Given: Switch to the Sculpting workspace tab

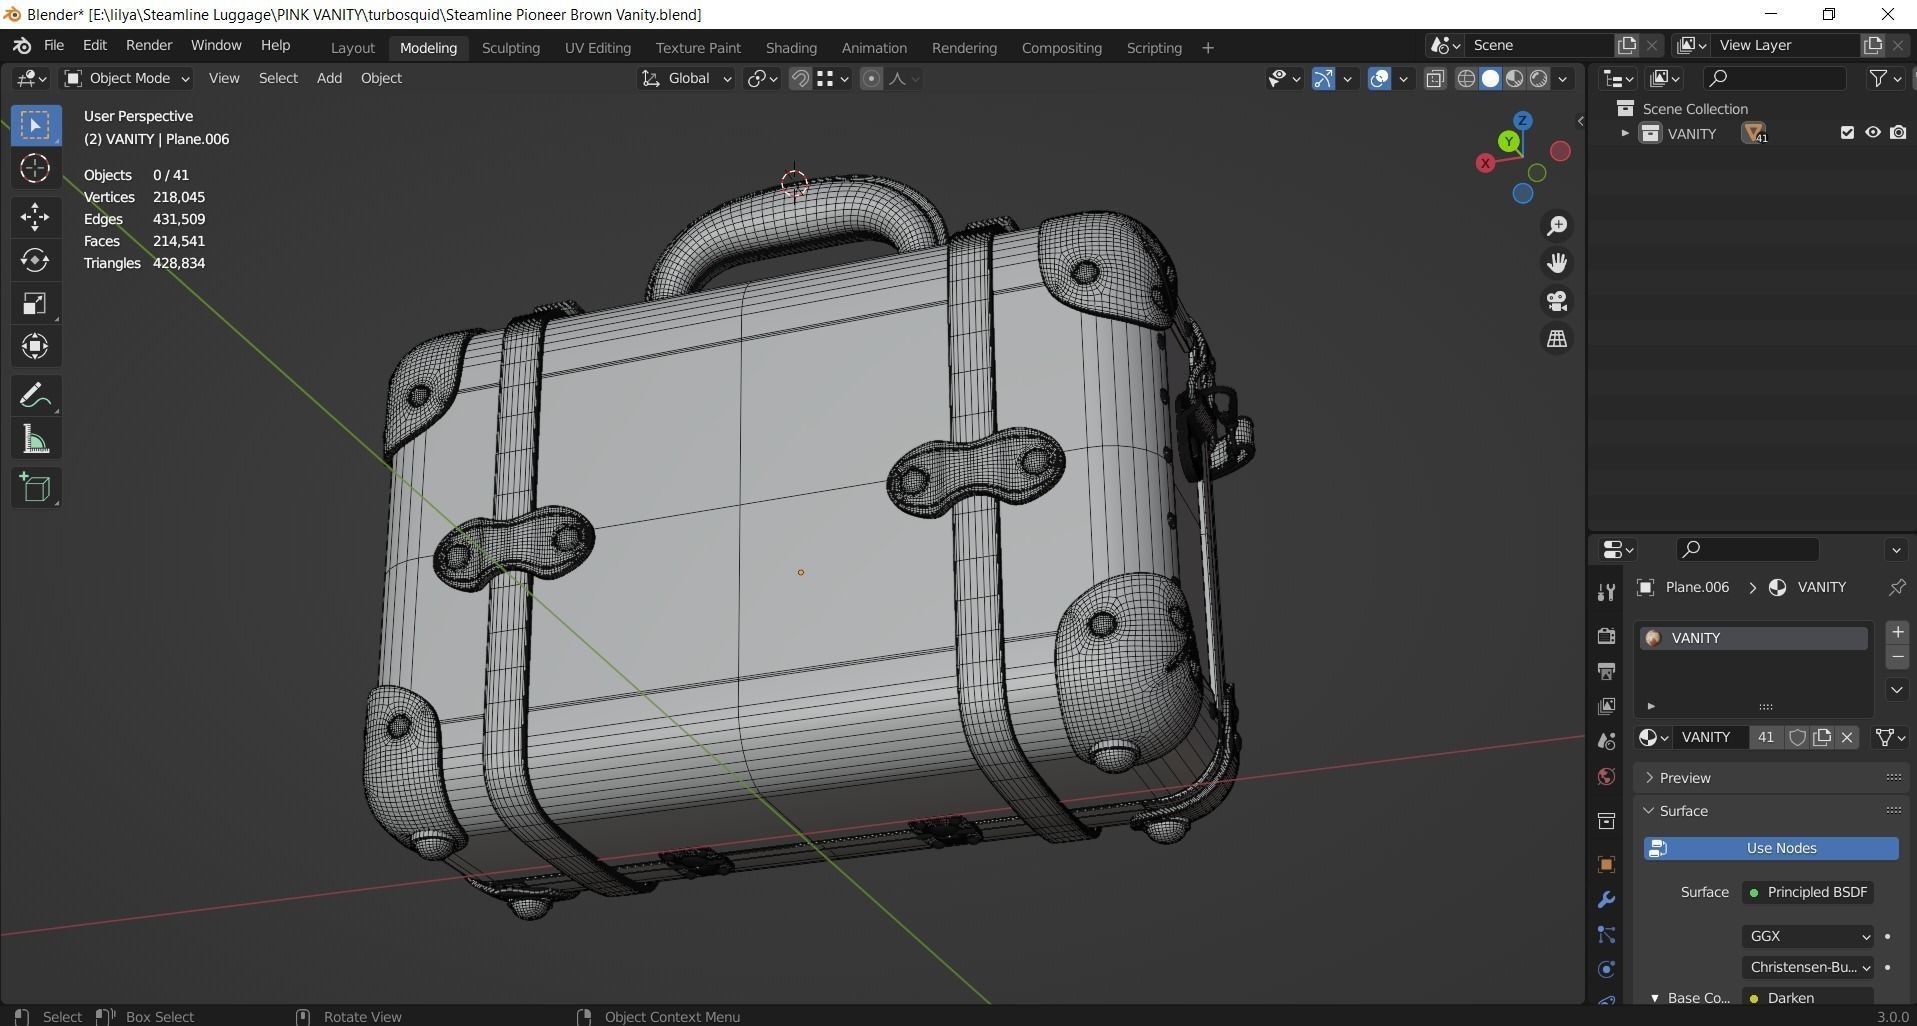Looking at the screenshot, I should [510, 48].
